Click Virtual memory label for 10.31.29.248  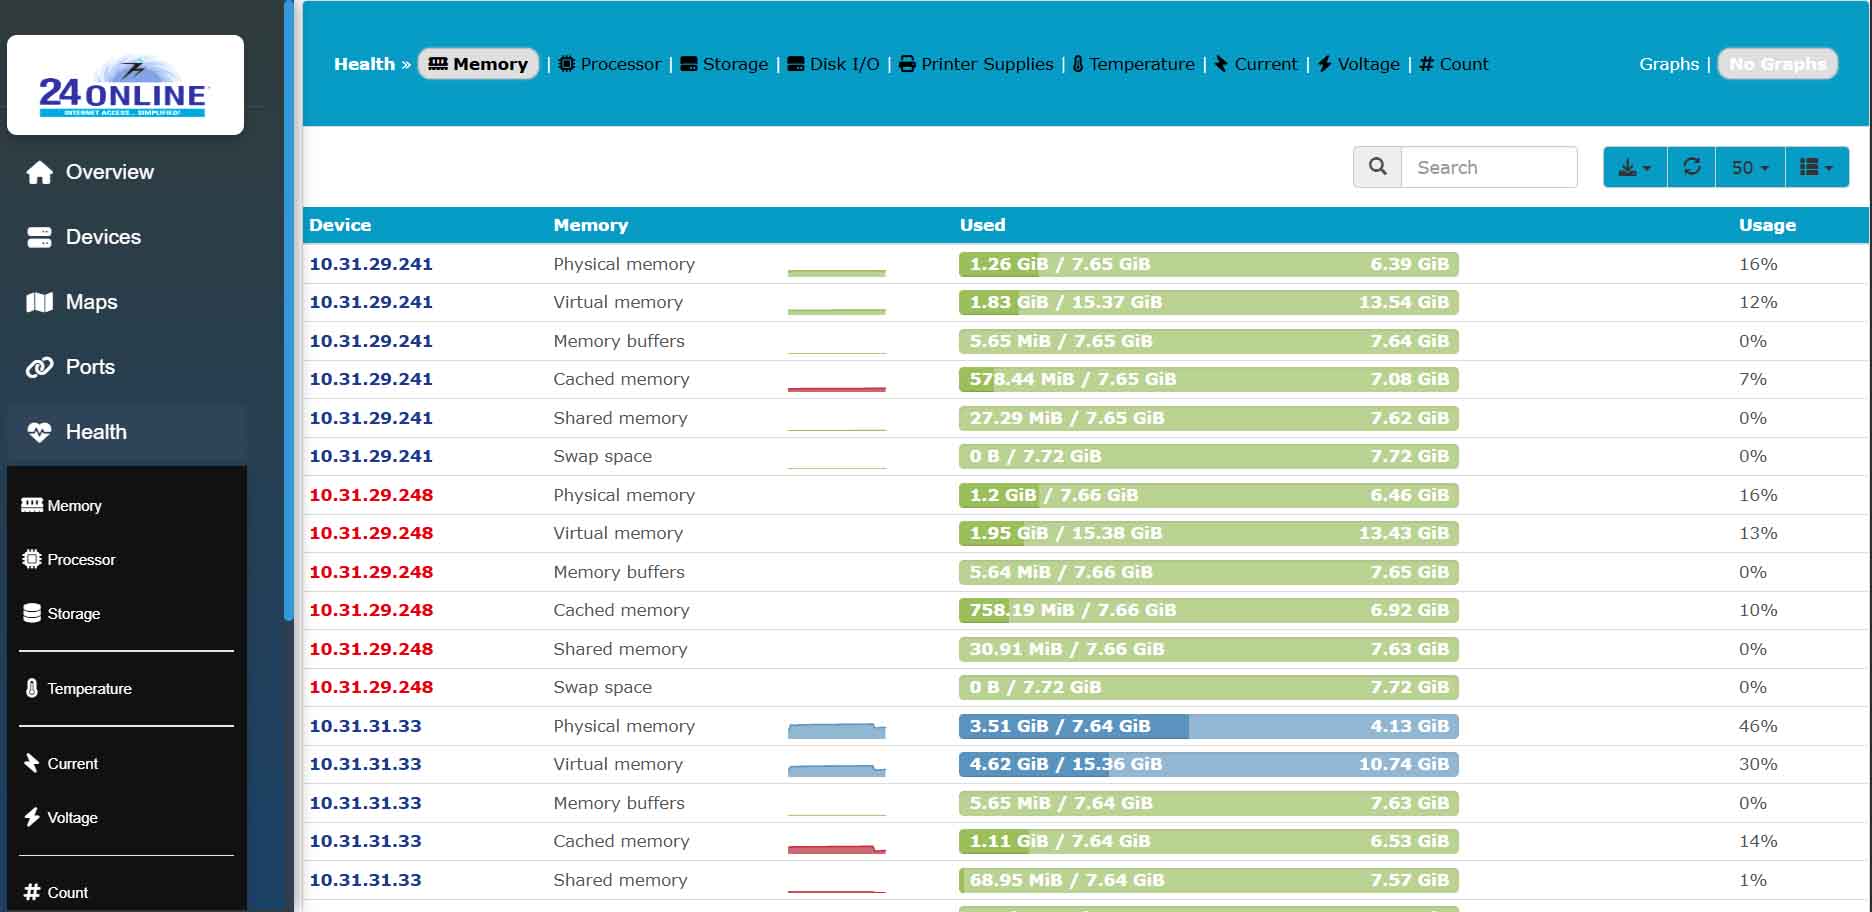click(618, 533)
